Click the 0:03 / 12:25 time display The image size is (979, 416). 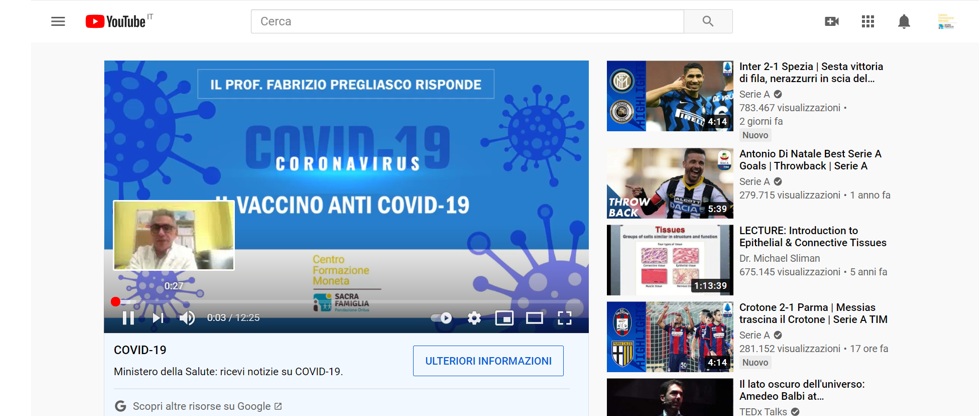coord(234,318)
